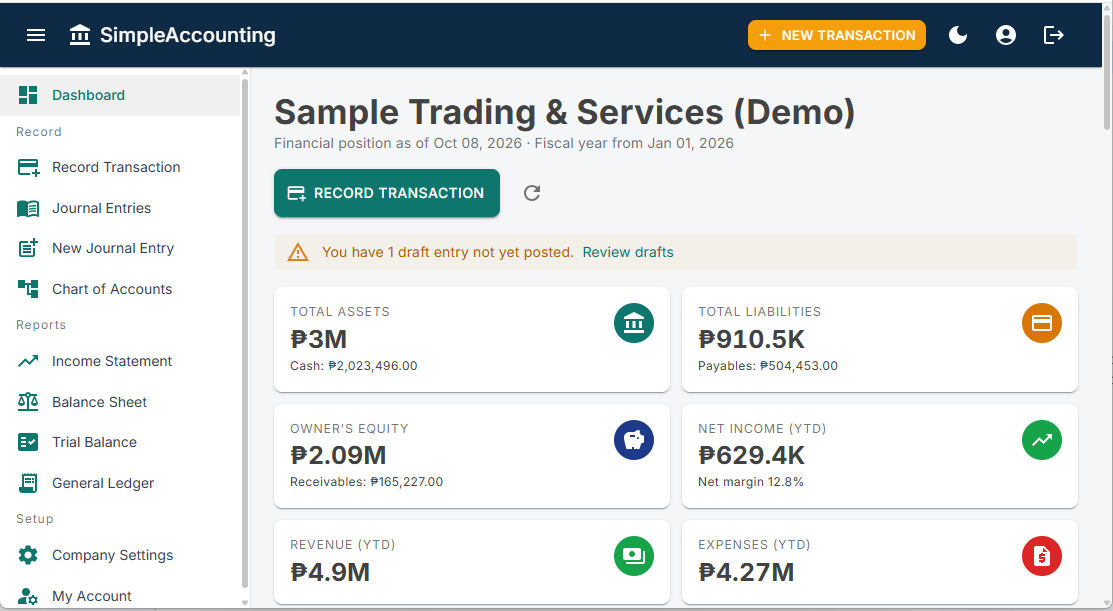Viewport: 1113px width, 611px height.
Task: Click the orange New Transaction button
Action: coord(837,35)
